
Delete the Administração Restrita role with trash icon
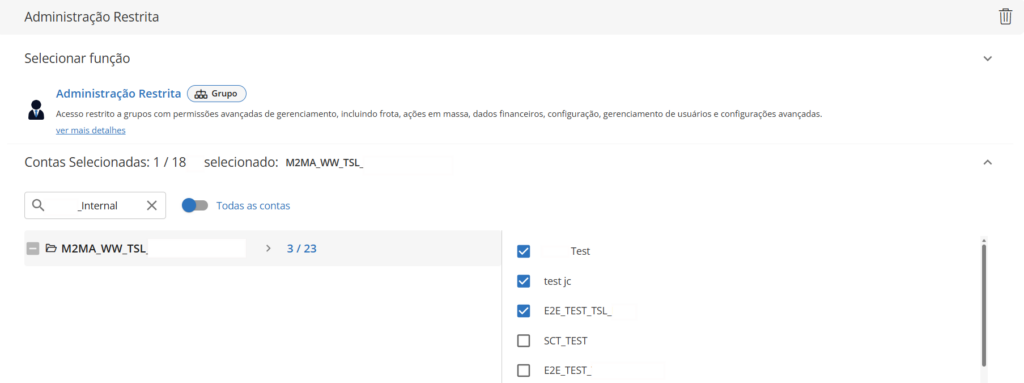[x=1005, y=17]
